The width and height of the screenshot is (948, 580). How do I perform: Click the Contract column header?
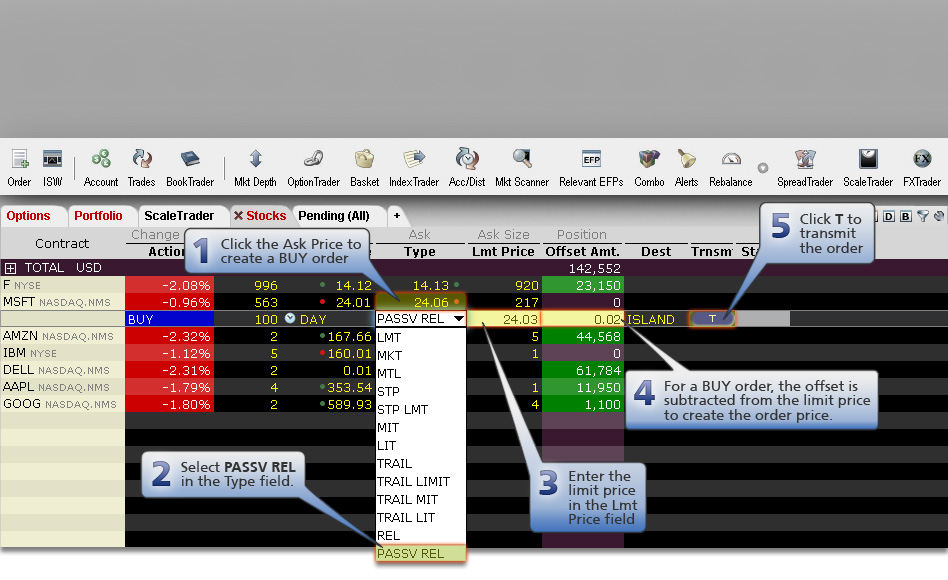click(62, 243)
